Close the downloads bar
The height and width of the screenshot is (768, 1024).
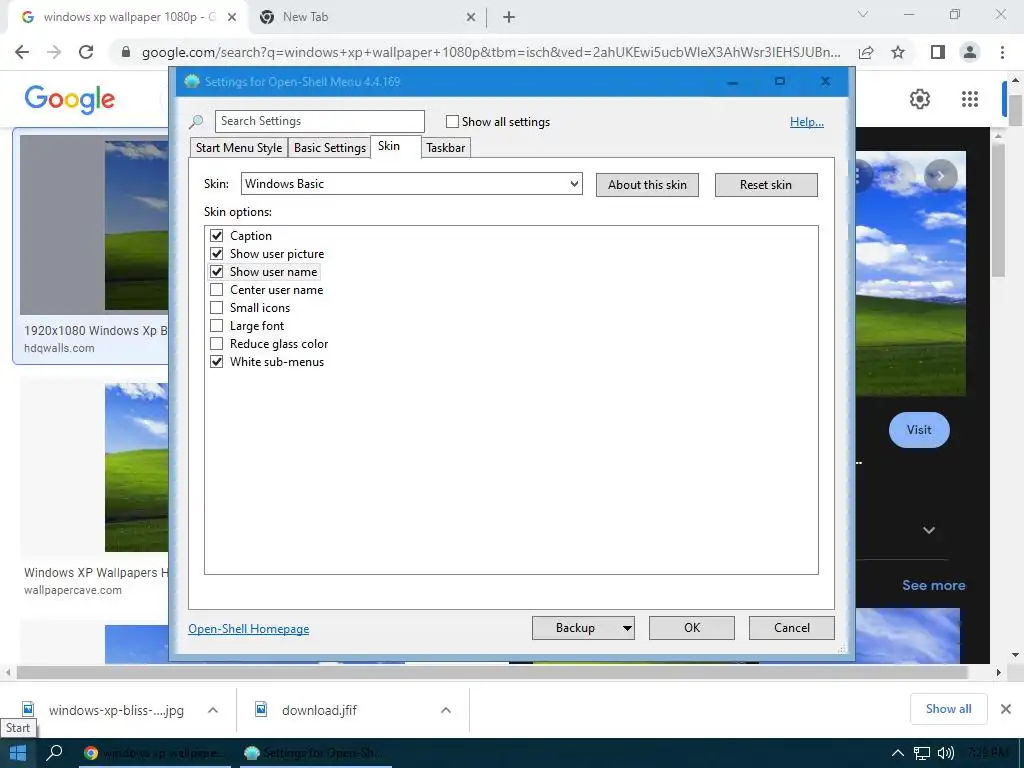point(1006,709)
